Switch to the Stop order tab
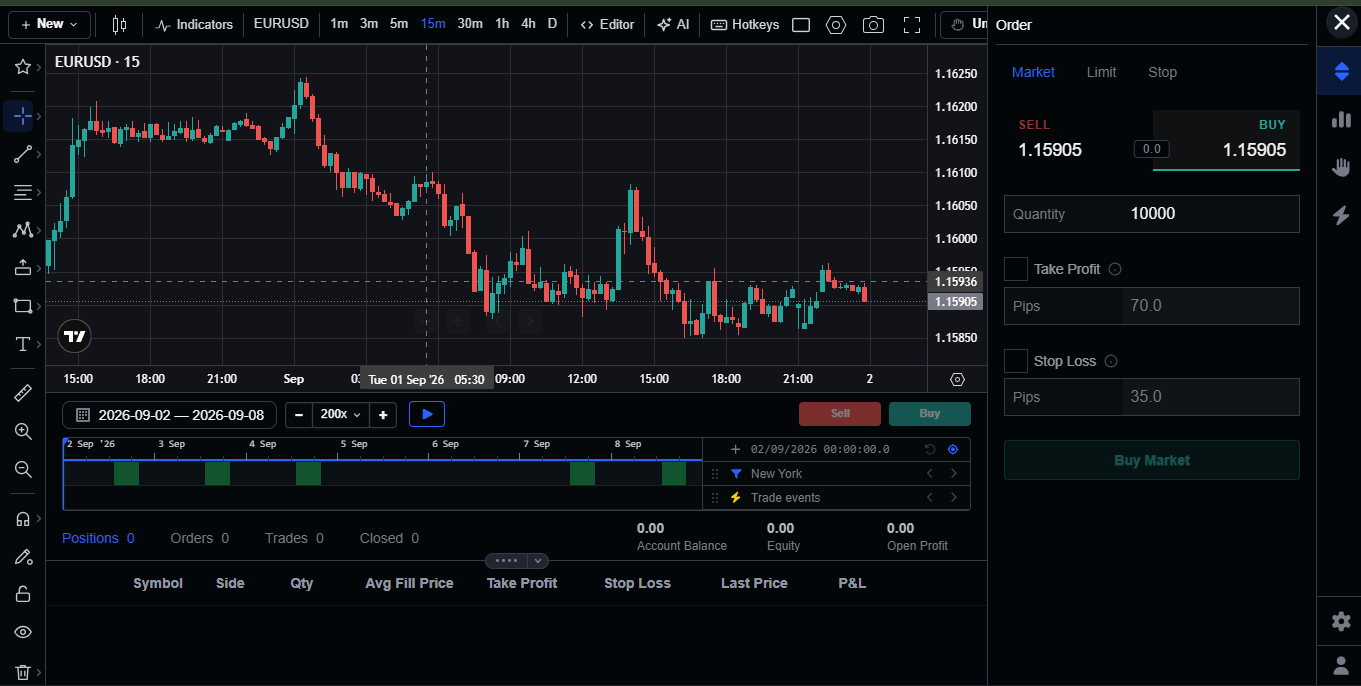This screenshot has width=1361, height=686. (1162, 72)
